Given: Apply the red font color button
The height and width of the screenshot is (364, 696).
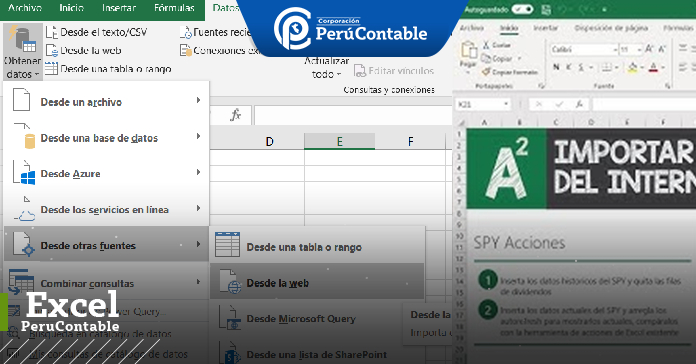Looking at the screenshot, I should point(653,67).
